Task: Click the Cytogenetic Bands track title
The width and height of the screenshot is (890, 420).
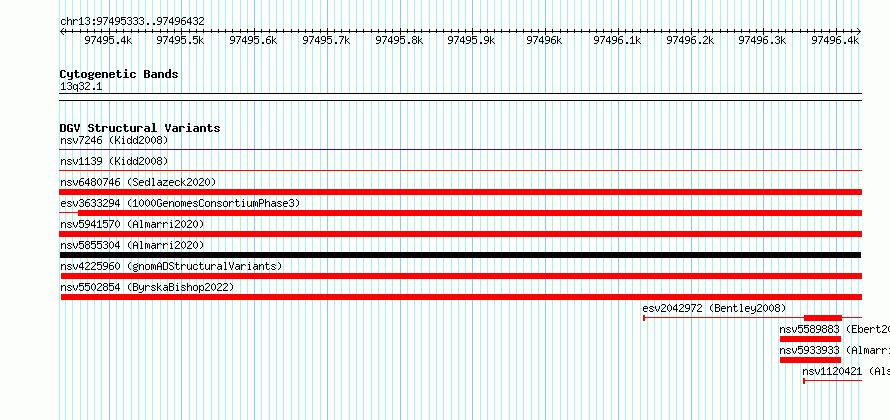Action: [x=119, y=74]
